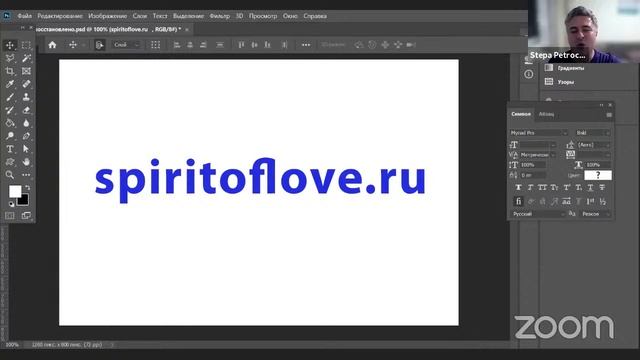Image resolution: width=640 pixels, height=360 pixels.
Task: Open the Изображение menu
Action: pyautogui.click(x=108, y=16)
